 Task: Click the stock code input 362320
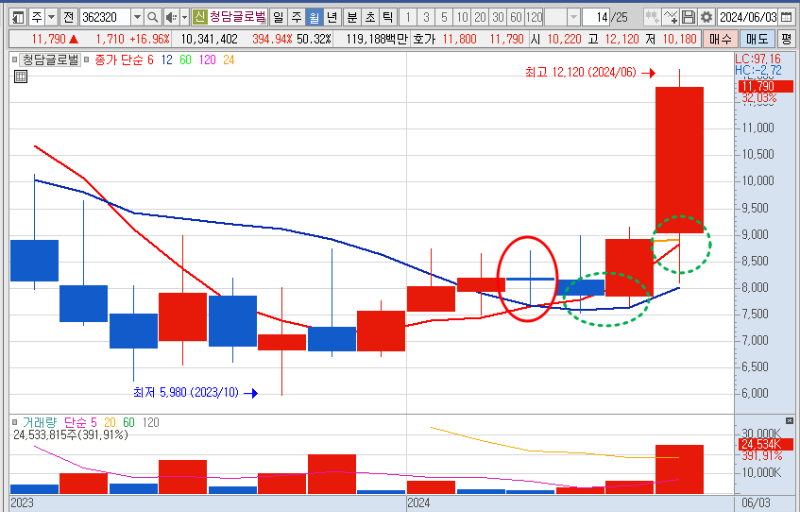[x=105, y=17]
